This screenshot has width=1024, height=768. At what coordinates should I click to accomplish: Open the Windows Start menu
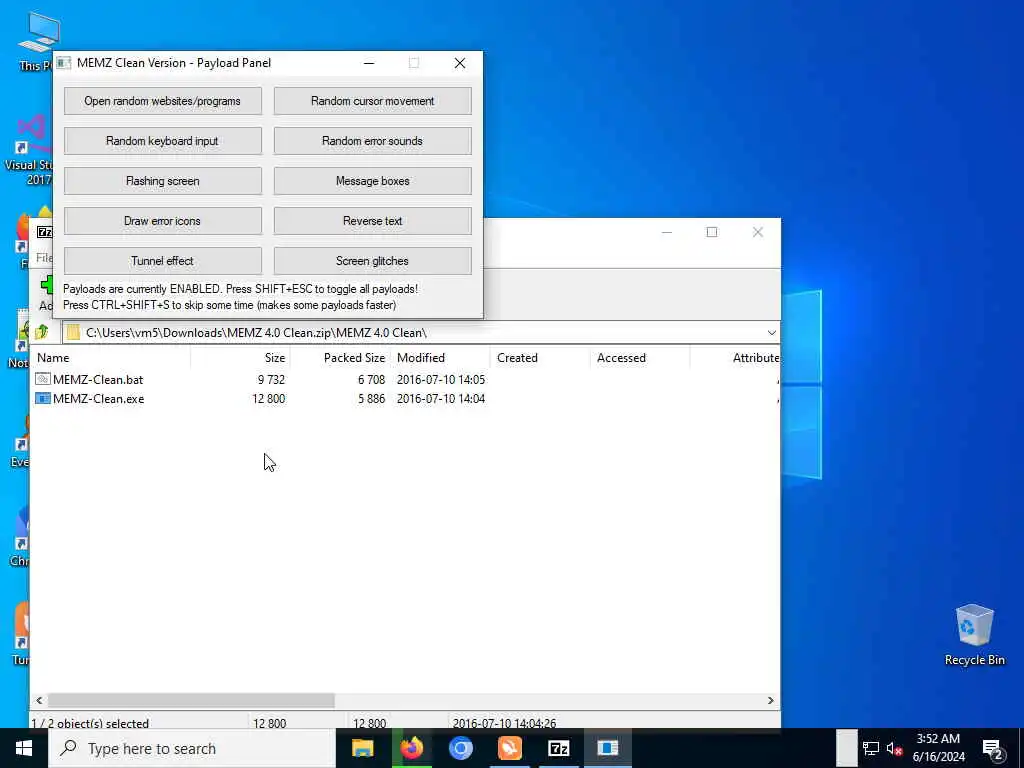[x=24, y=748]
